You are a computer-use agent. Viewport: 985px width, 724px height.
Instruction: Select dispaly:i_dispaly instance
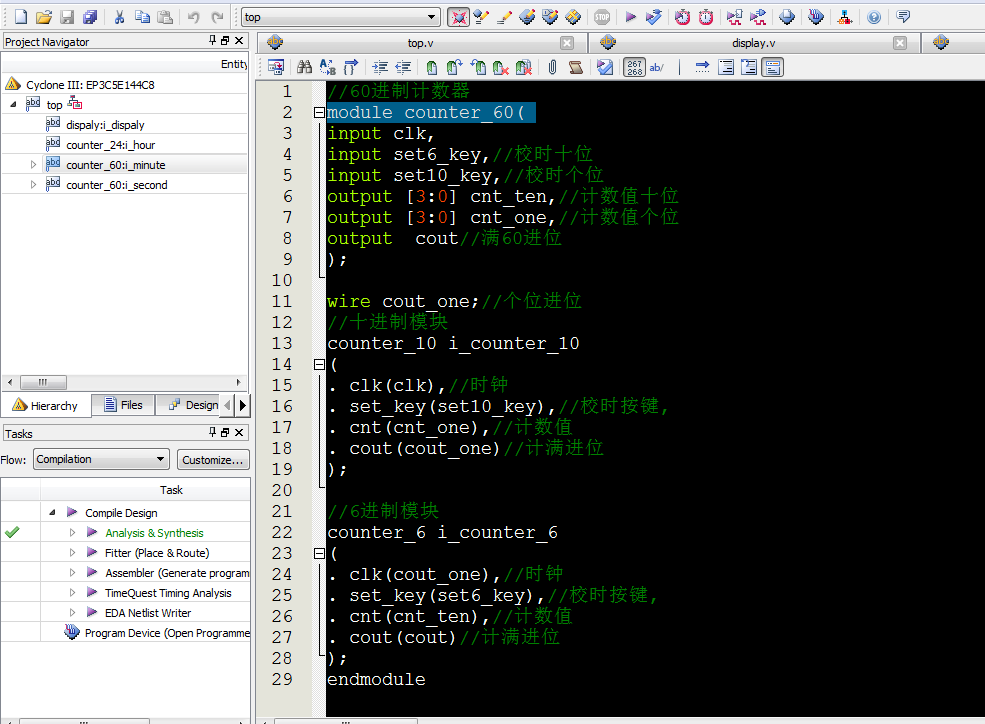[x=105, y=125]
